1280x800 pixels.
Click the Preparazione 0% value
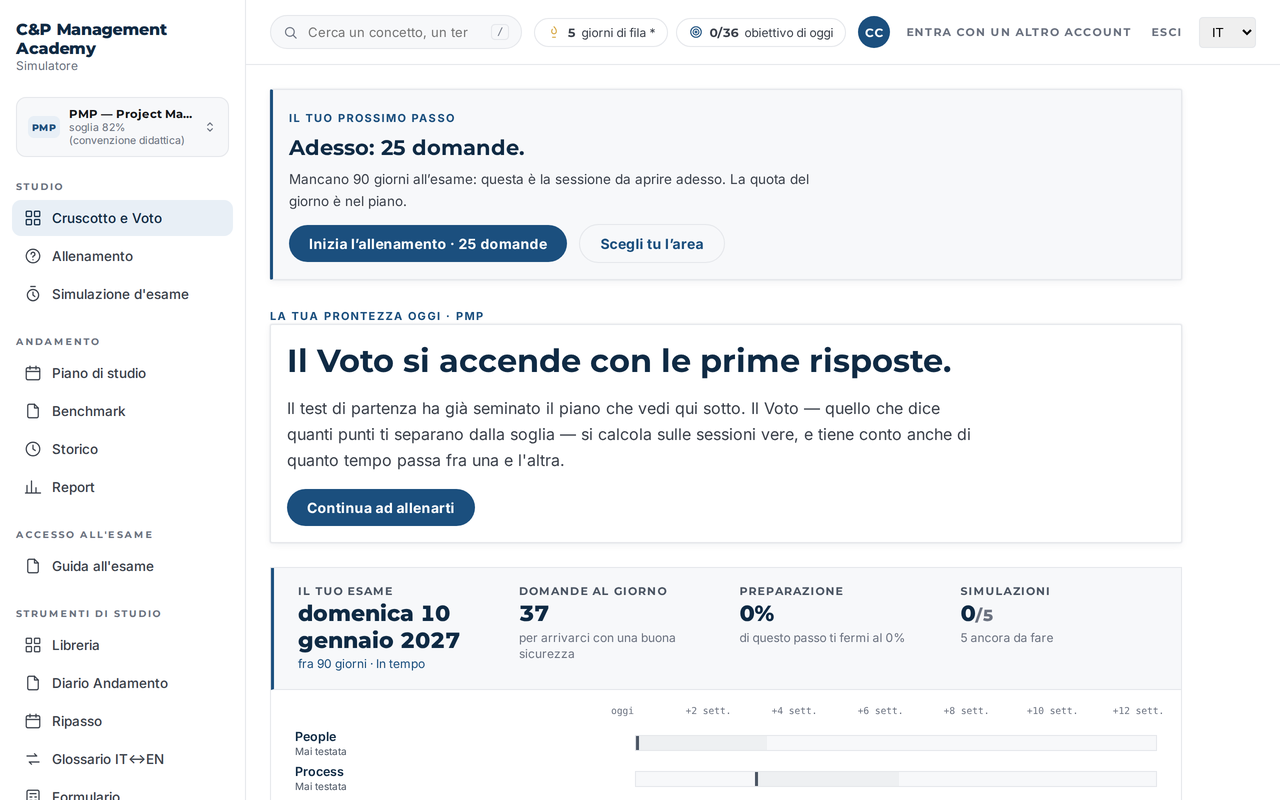[757, 614]
